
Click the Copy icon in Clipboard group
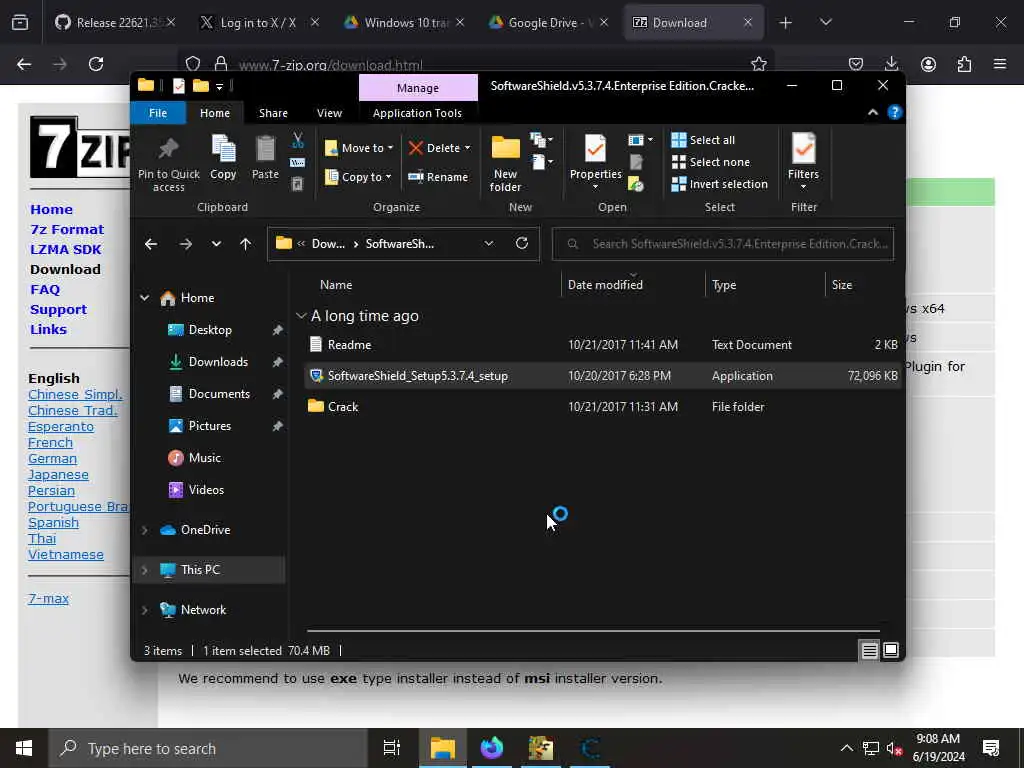(x=223, y=149)
